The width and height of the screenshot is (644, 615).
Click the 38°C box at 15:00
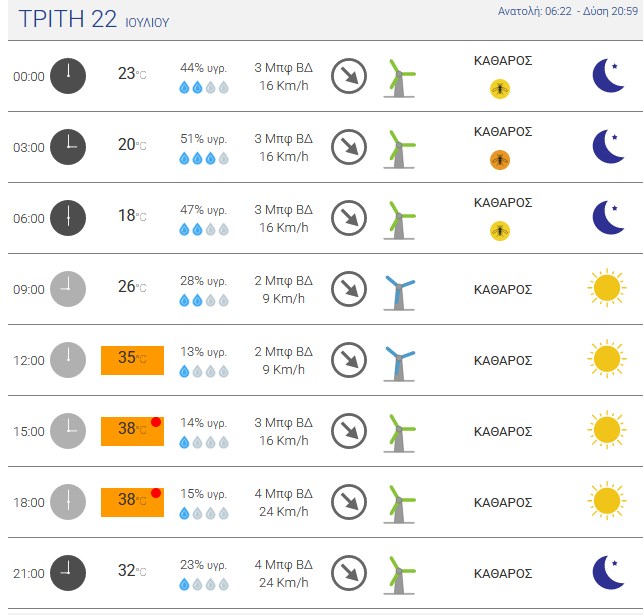coord(132,431)
